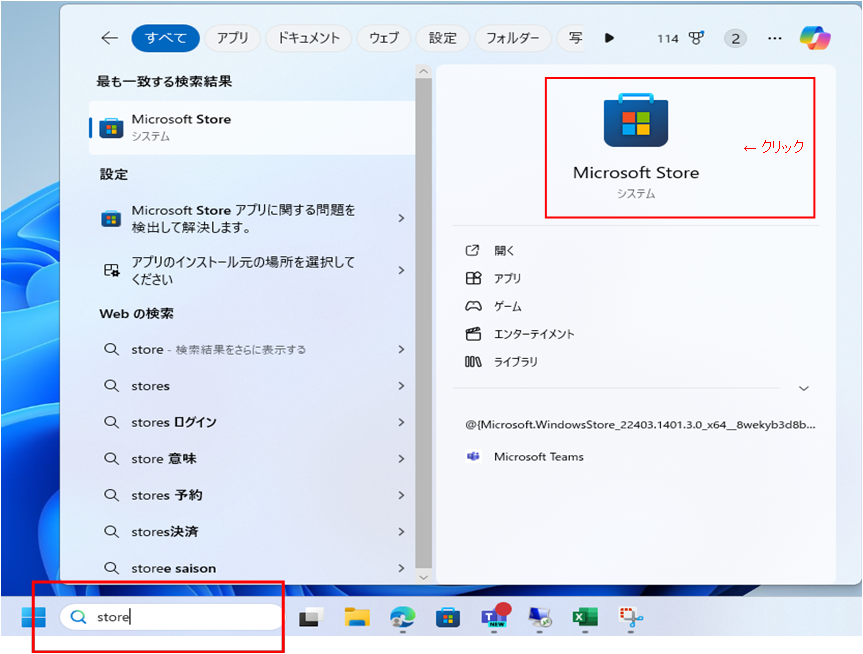The width and height of the screenshot is (863, 654).
Task: Switch to the ウェブ filter tab
Action: click(384, 38)
